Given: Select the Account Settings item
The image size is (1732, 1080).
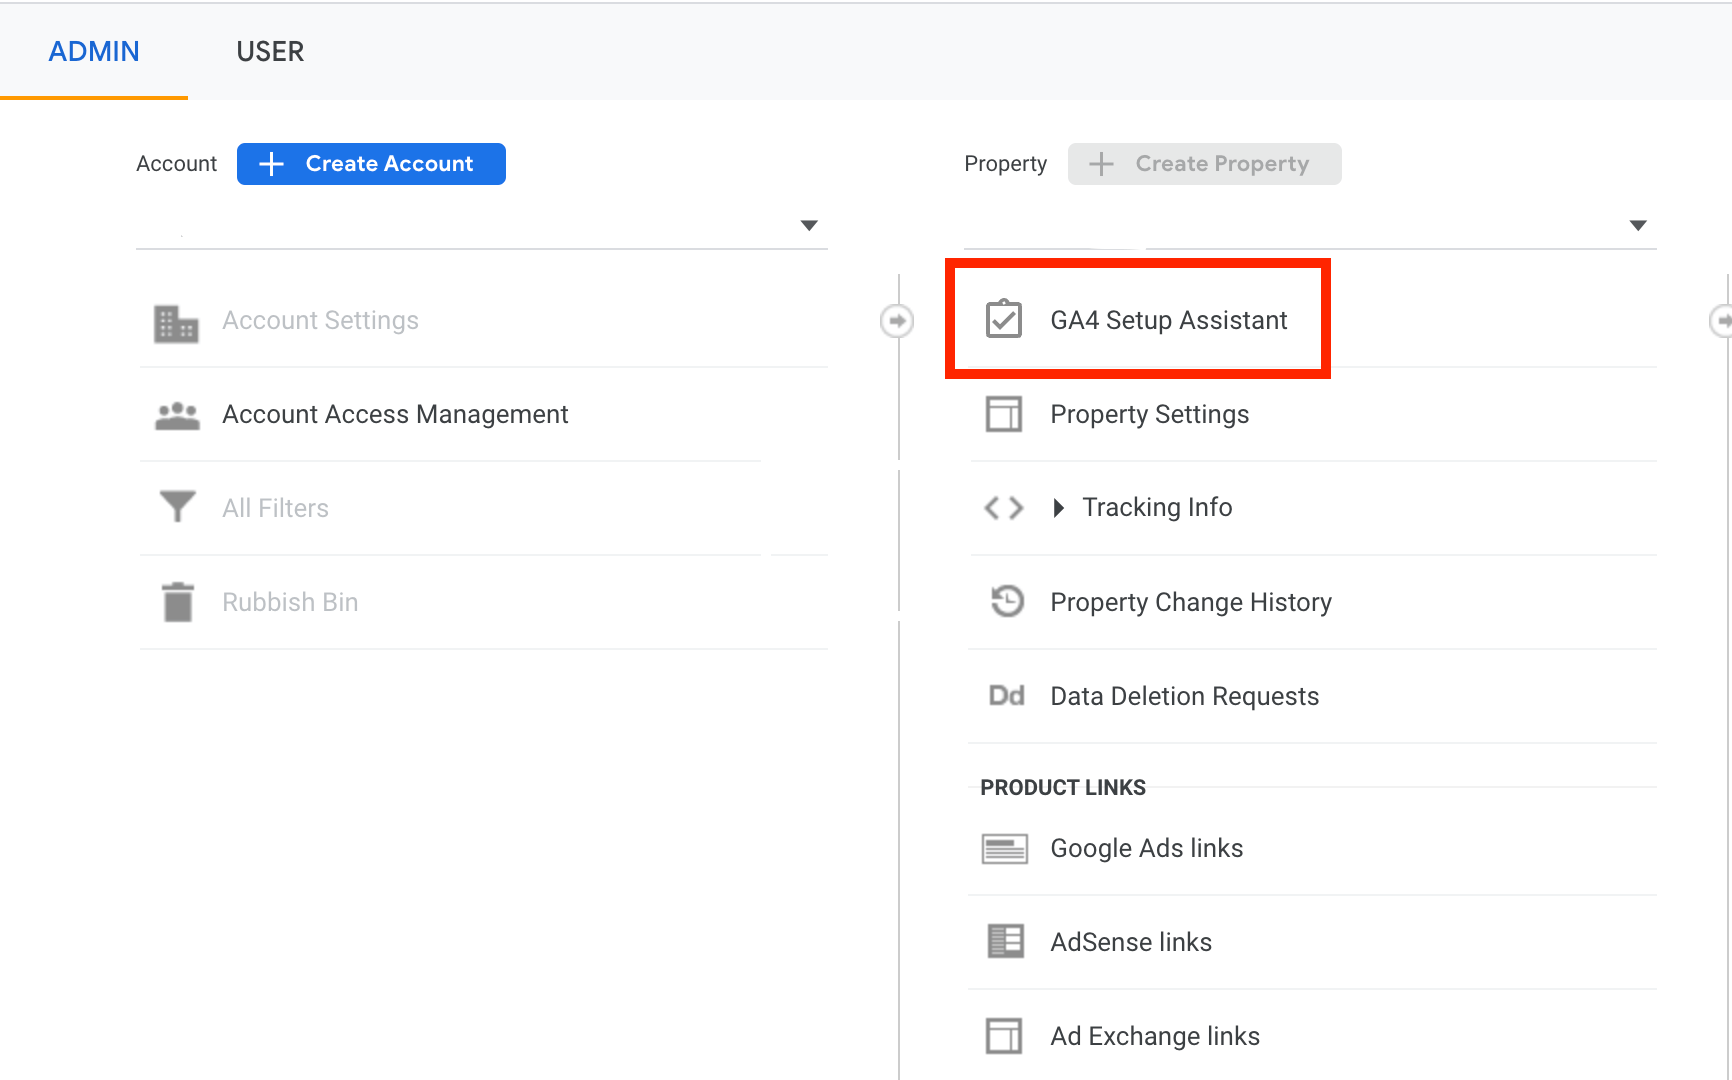Looking at the screenshot, I should (320, 320).
